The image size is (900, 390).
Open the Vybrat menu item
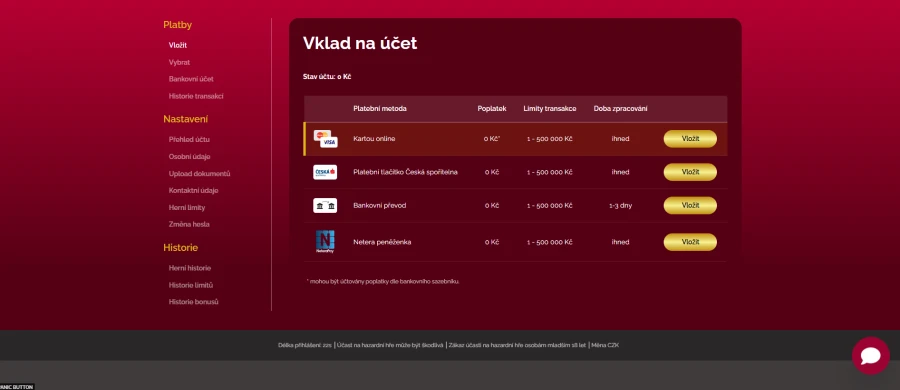pyautogui.click(x=179, y=62)
